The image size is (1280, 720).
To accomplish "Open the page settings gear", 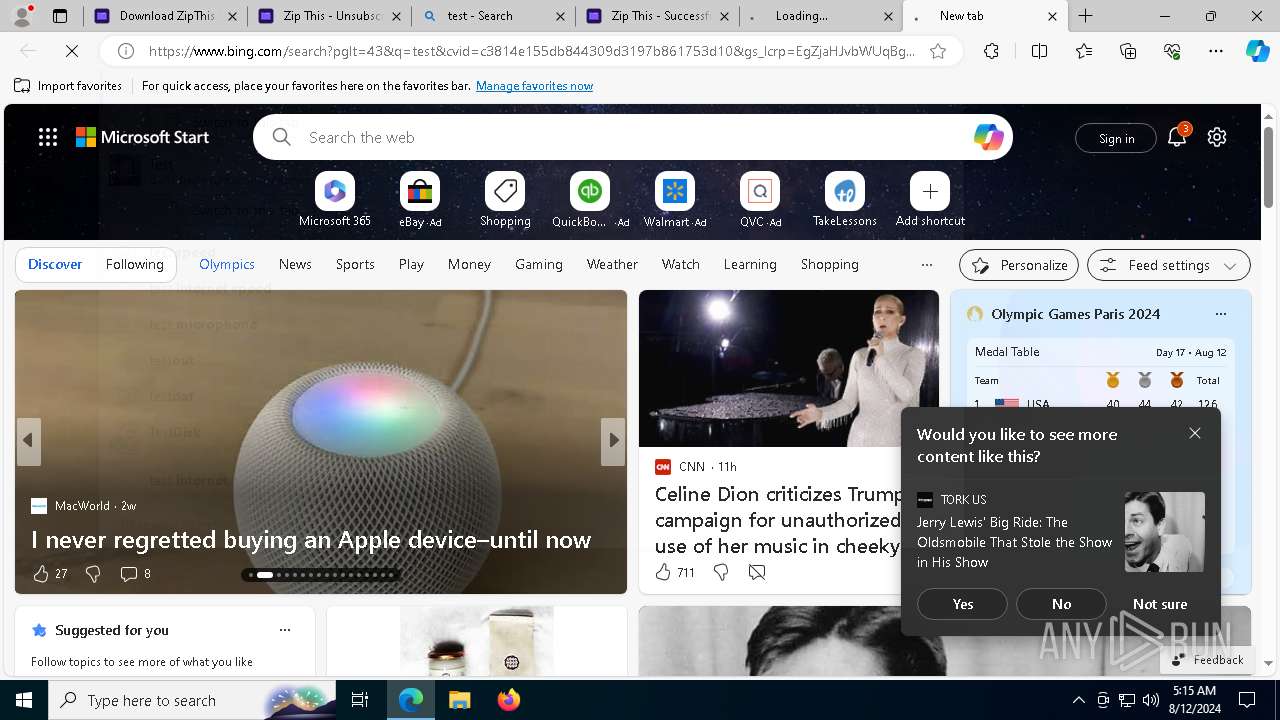I will (1217, 138).
